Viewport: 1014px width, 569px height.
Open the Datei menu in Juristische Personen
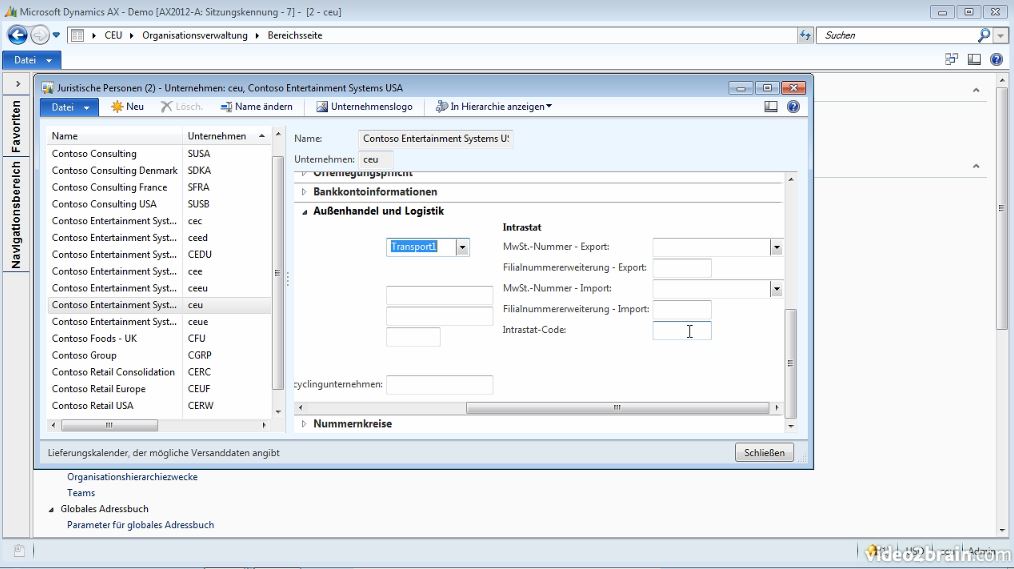(69, 107)
